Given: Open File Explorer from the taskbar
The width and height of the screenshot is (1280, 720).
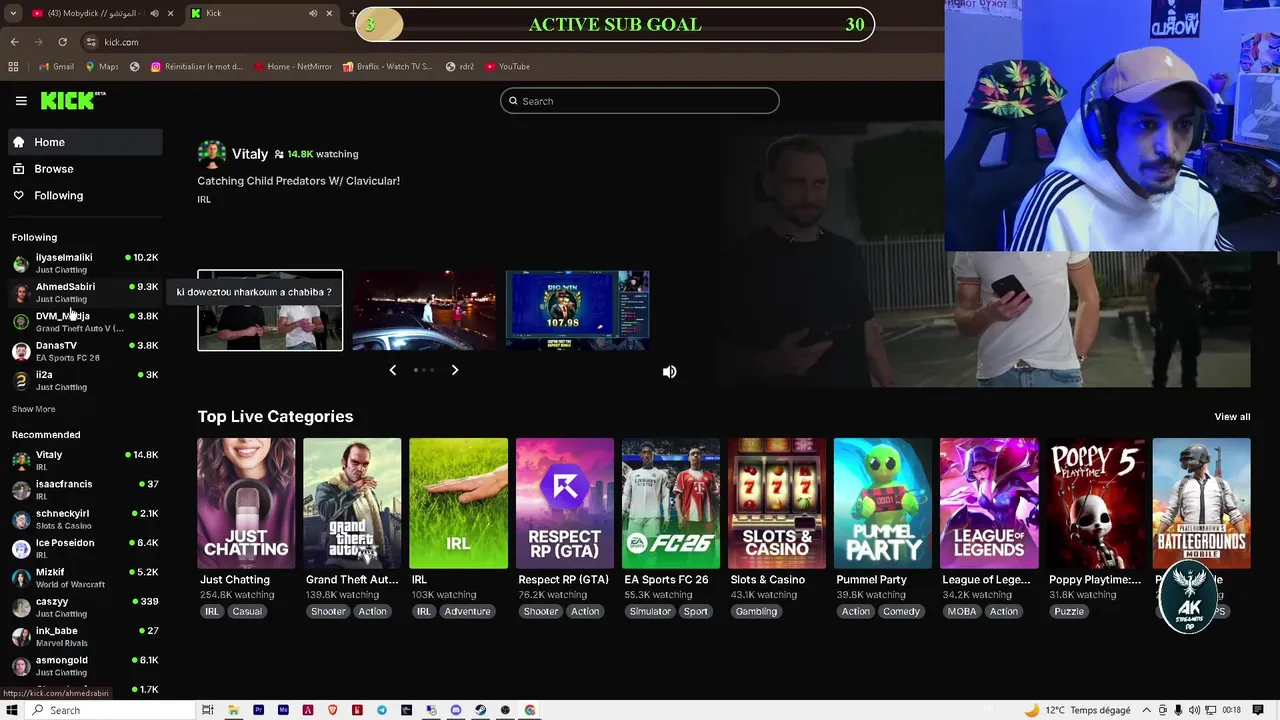Looking at the screenshot, I should point(233,710).
